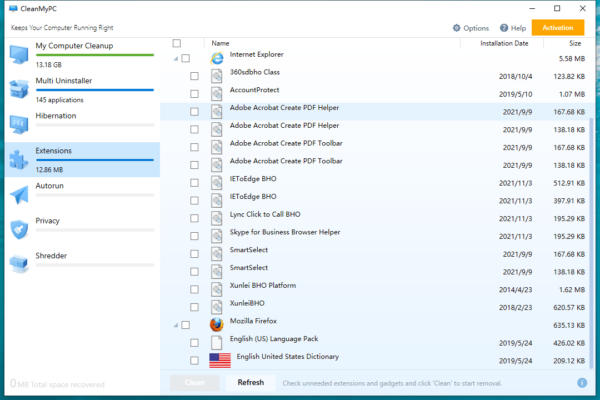Click the file icon next to AccountProtect
600x400 pixels.
[x=217, y=94]
